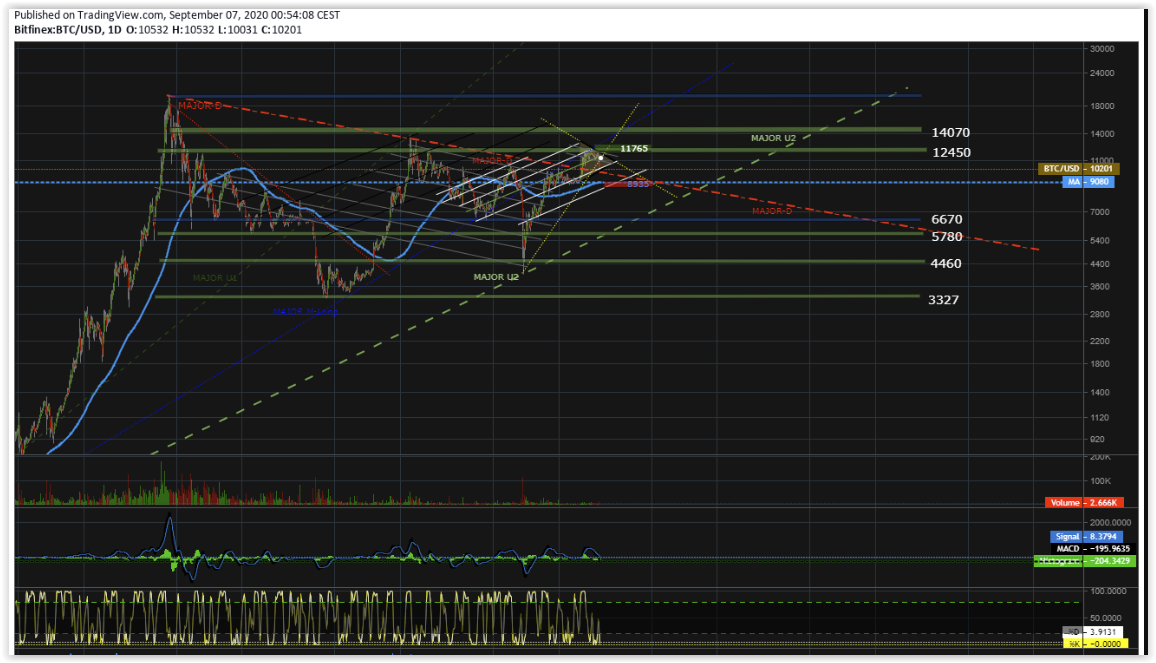The width and height of the screenshot is (1156, 663).
Task: Select the 12450 level annotation
Action: click(950, 152)
